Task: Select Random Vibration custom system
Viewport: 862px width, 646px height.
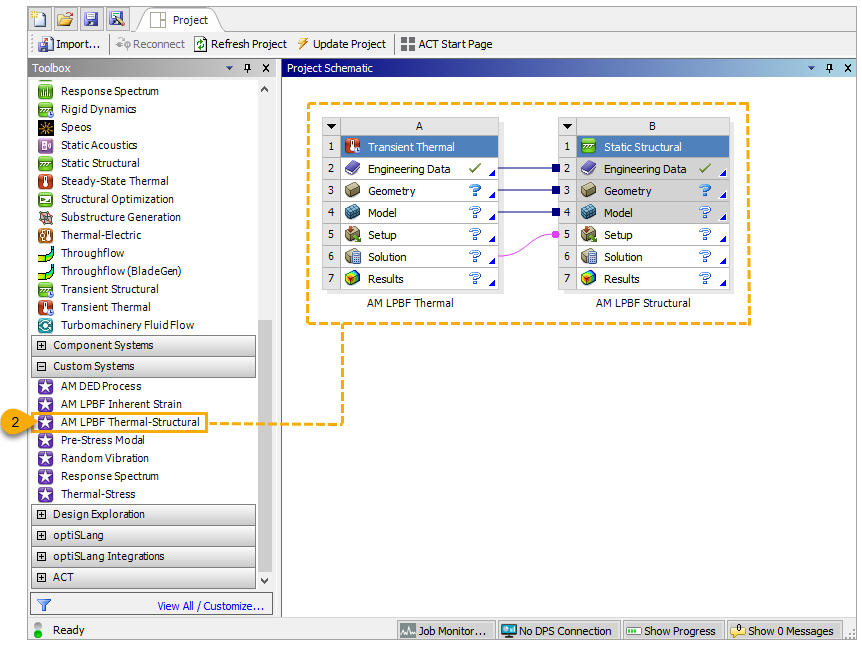Action: 94,459
